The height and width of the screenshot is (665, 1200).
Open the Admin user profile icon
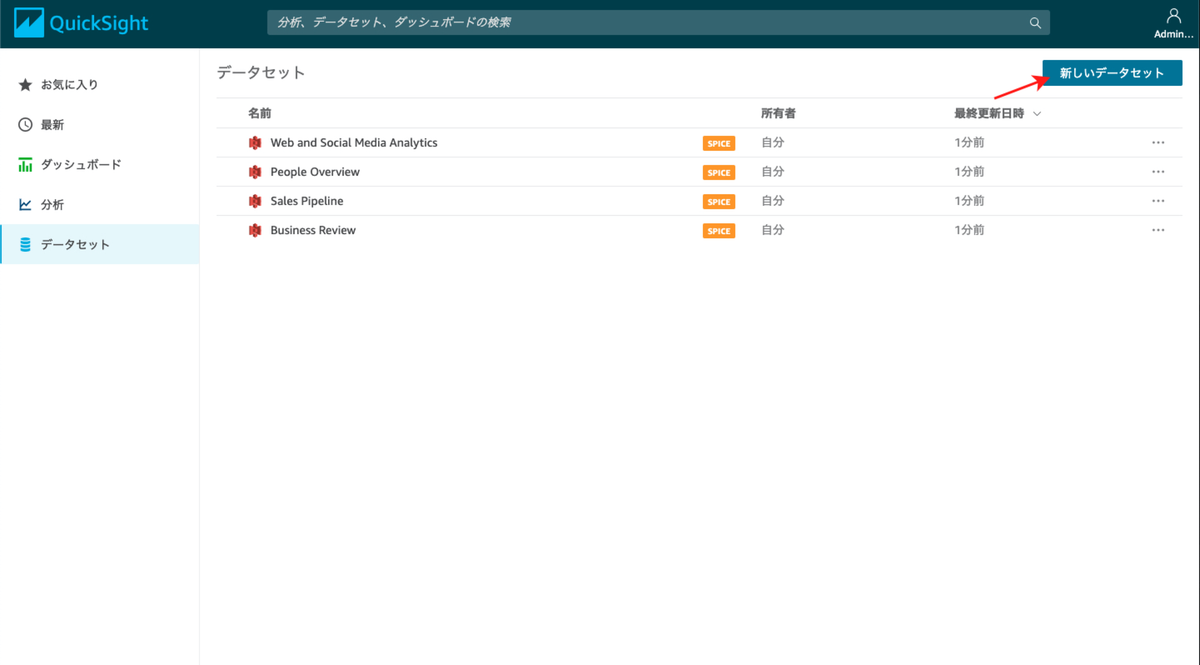(x=1174, y=15)
